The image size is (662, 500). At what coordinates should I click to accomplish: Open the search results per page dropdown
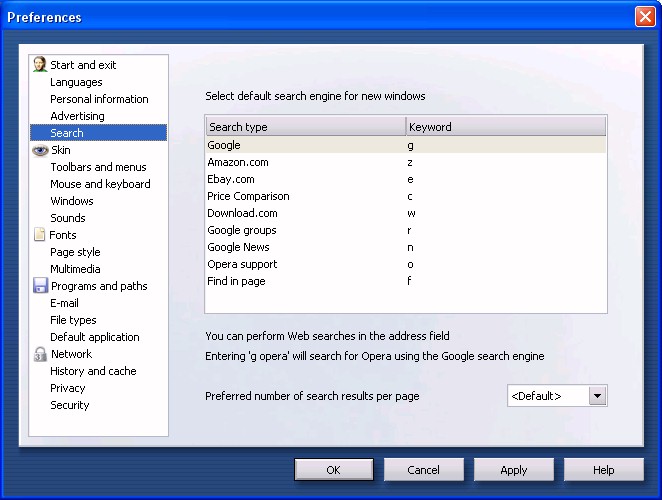click(x=557, y=396)
